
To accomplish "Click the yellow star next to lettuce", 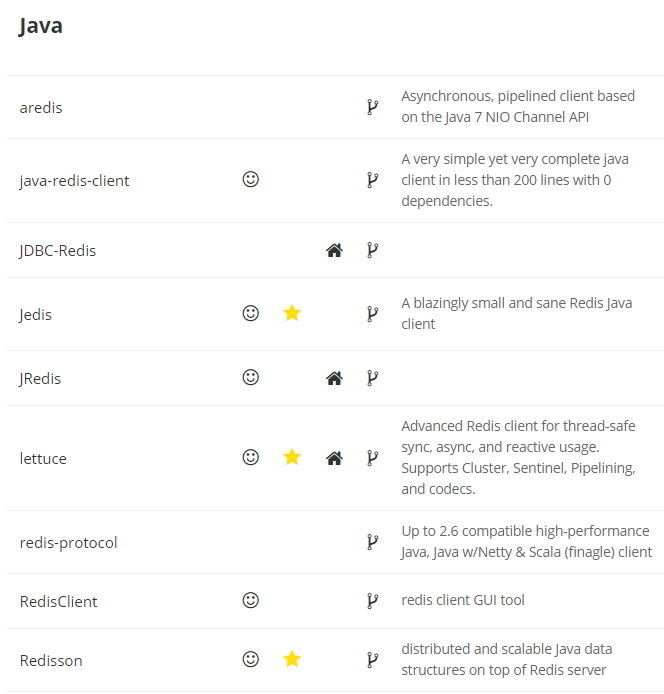I will 292,457.
